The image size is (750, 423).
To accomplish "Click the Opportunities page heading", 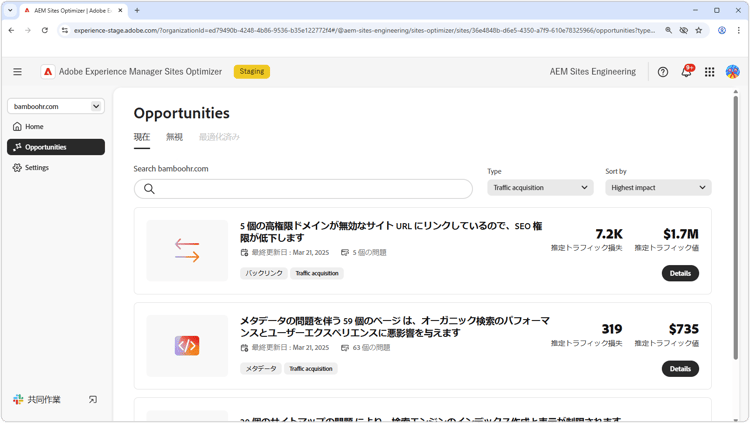I will (x=182, y=113).
